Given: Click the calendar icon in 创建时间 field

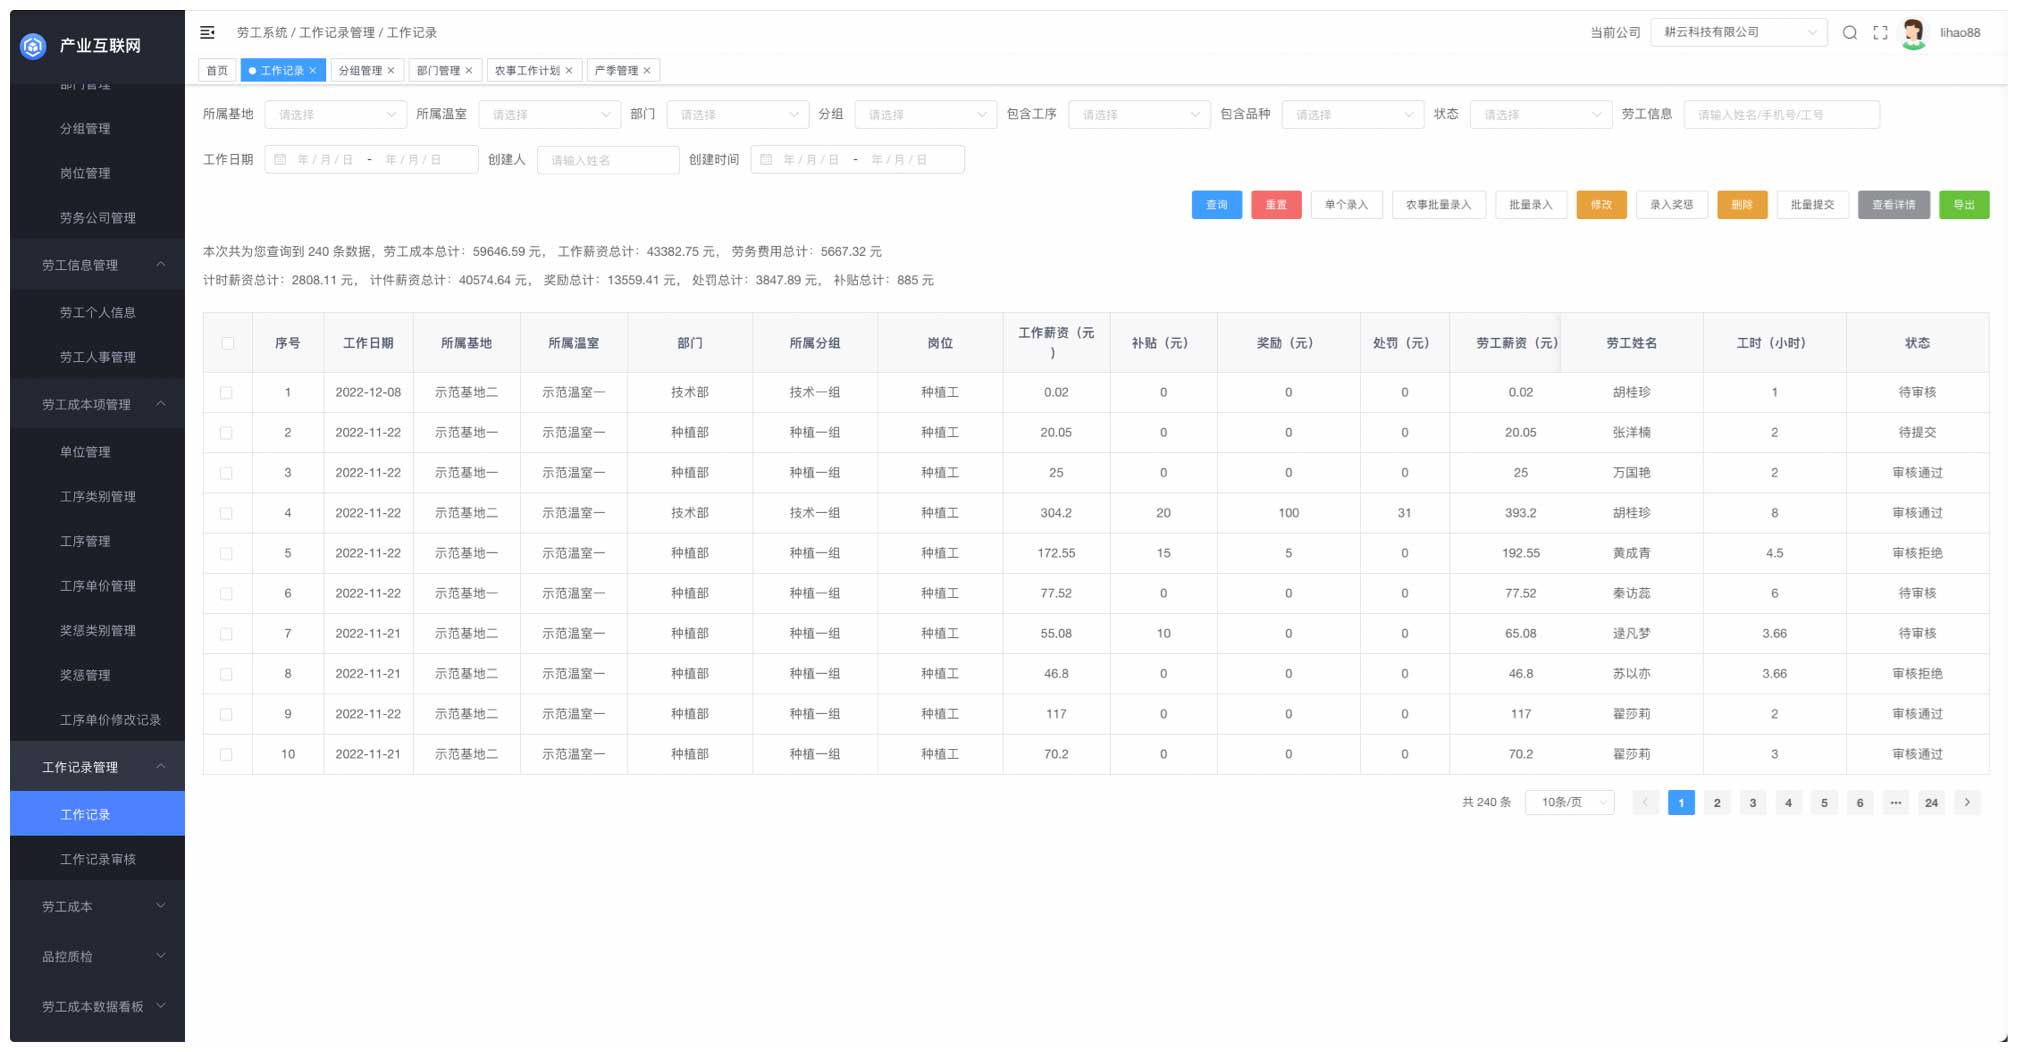Looking at the screenshot, I should 766,160.
